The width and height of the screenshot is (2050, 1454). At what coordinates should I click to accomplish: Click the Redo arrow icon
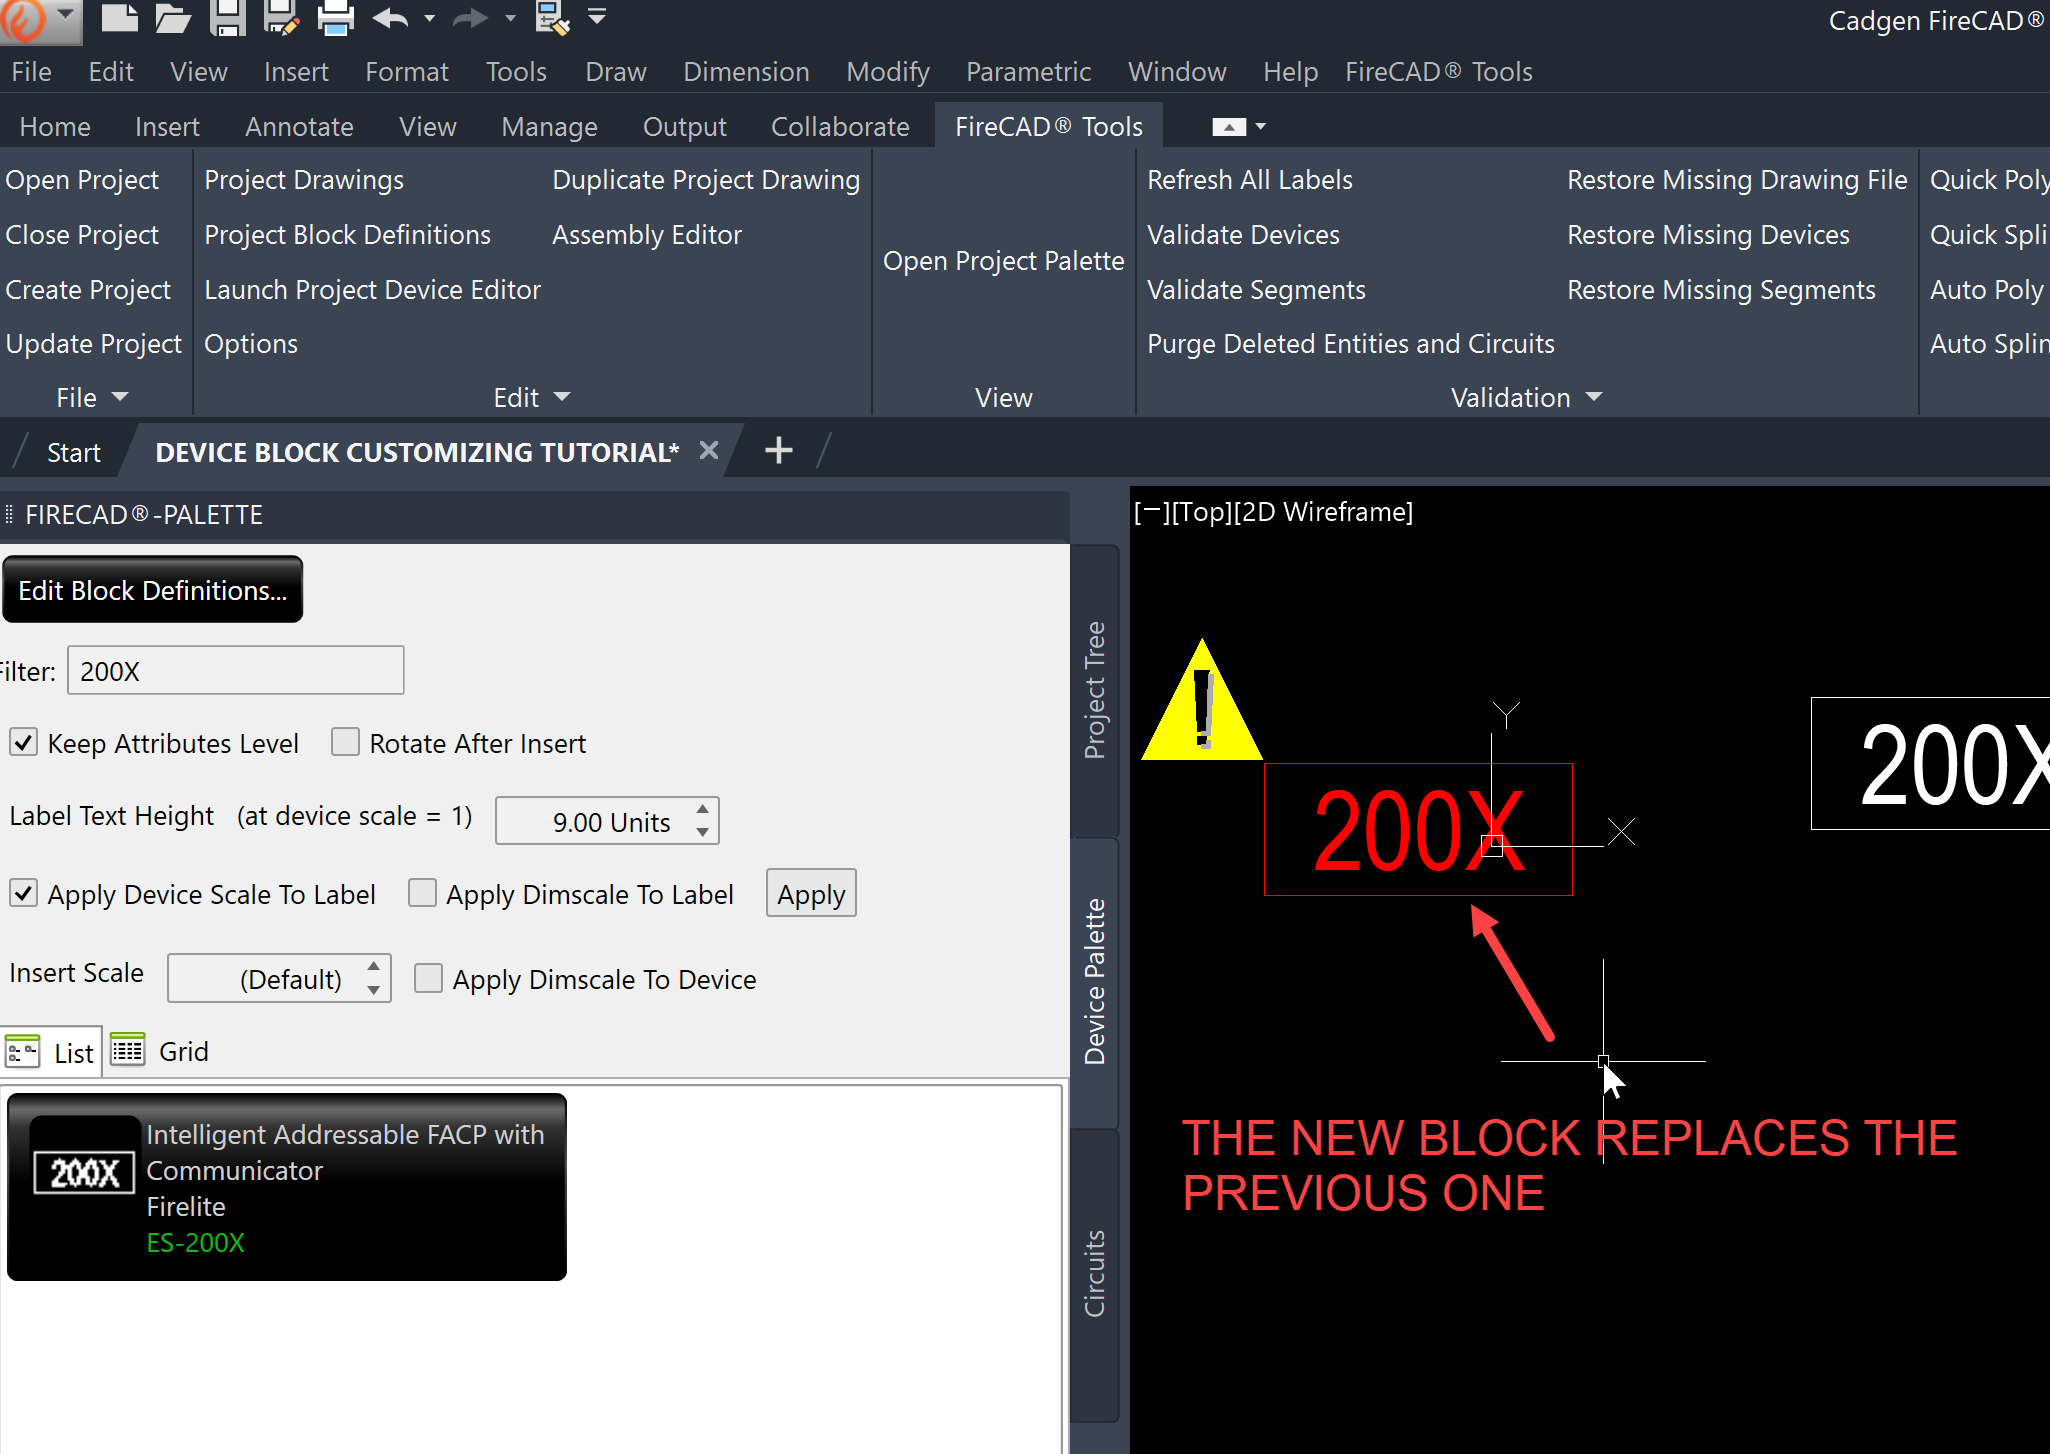point(470,18)
